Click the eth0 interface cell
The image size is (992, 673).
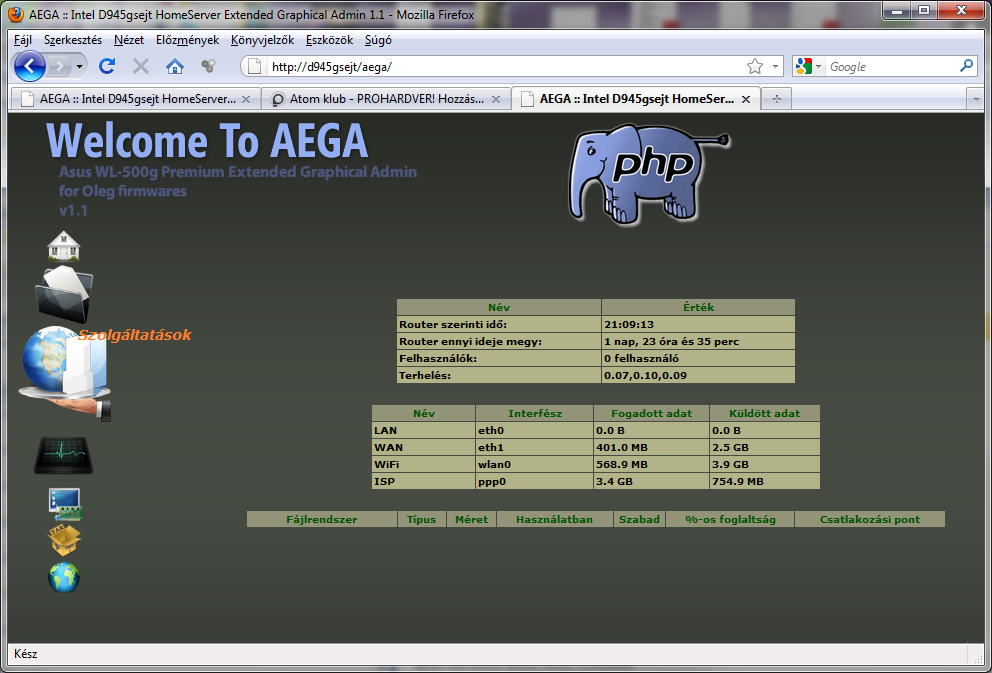535,430
